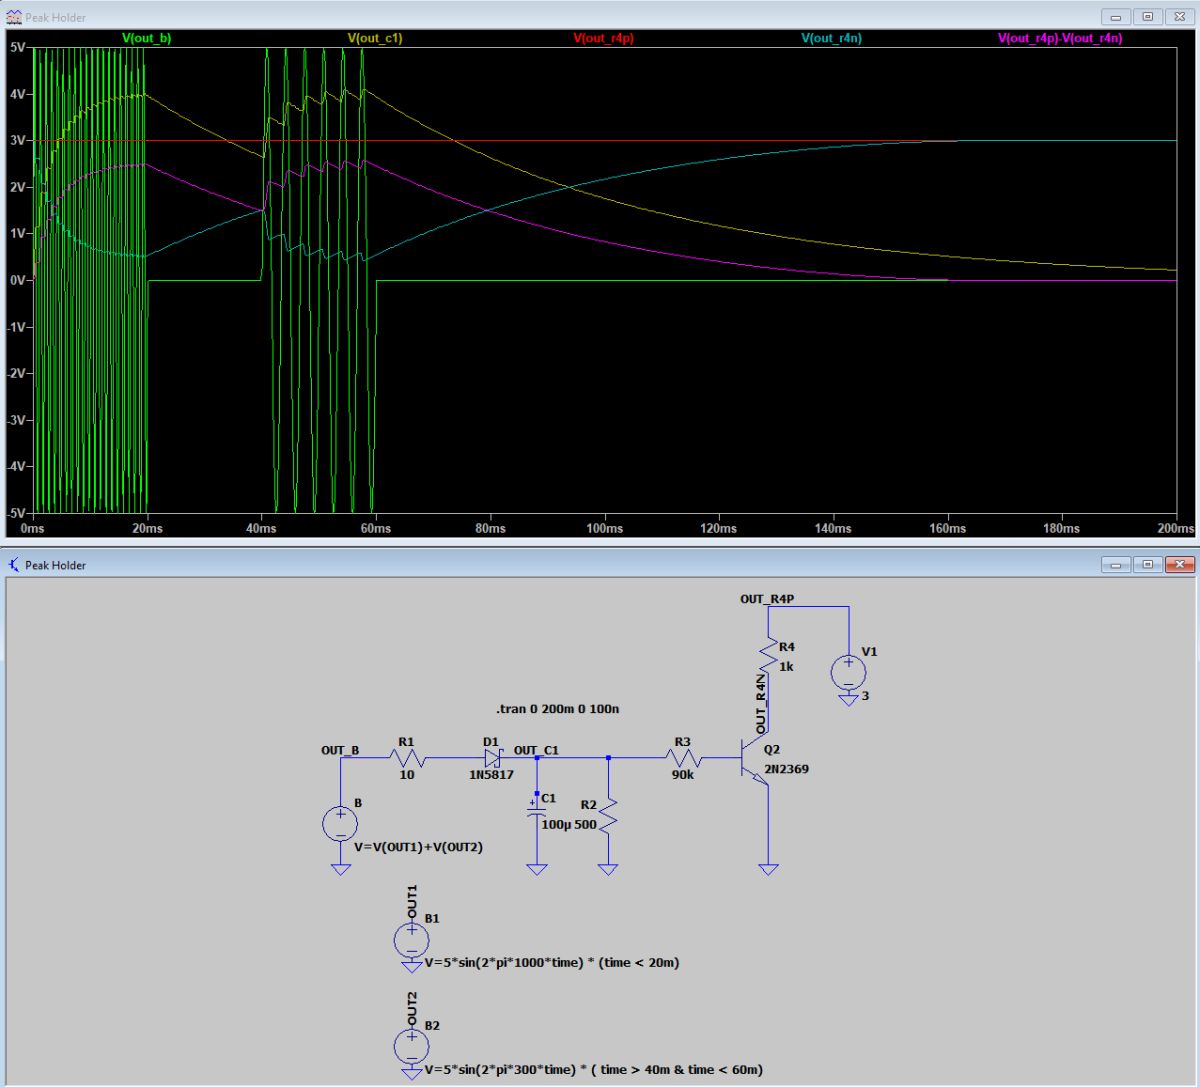Click the V(out_r4p) trace label

(603, 38)
